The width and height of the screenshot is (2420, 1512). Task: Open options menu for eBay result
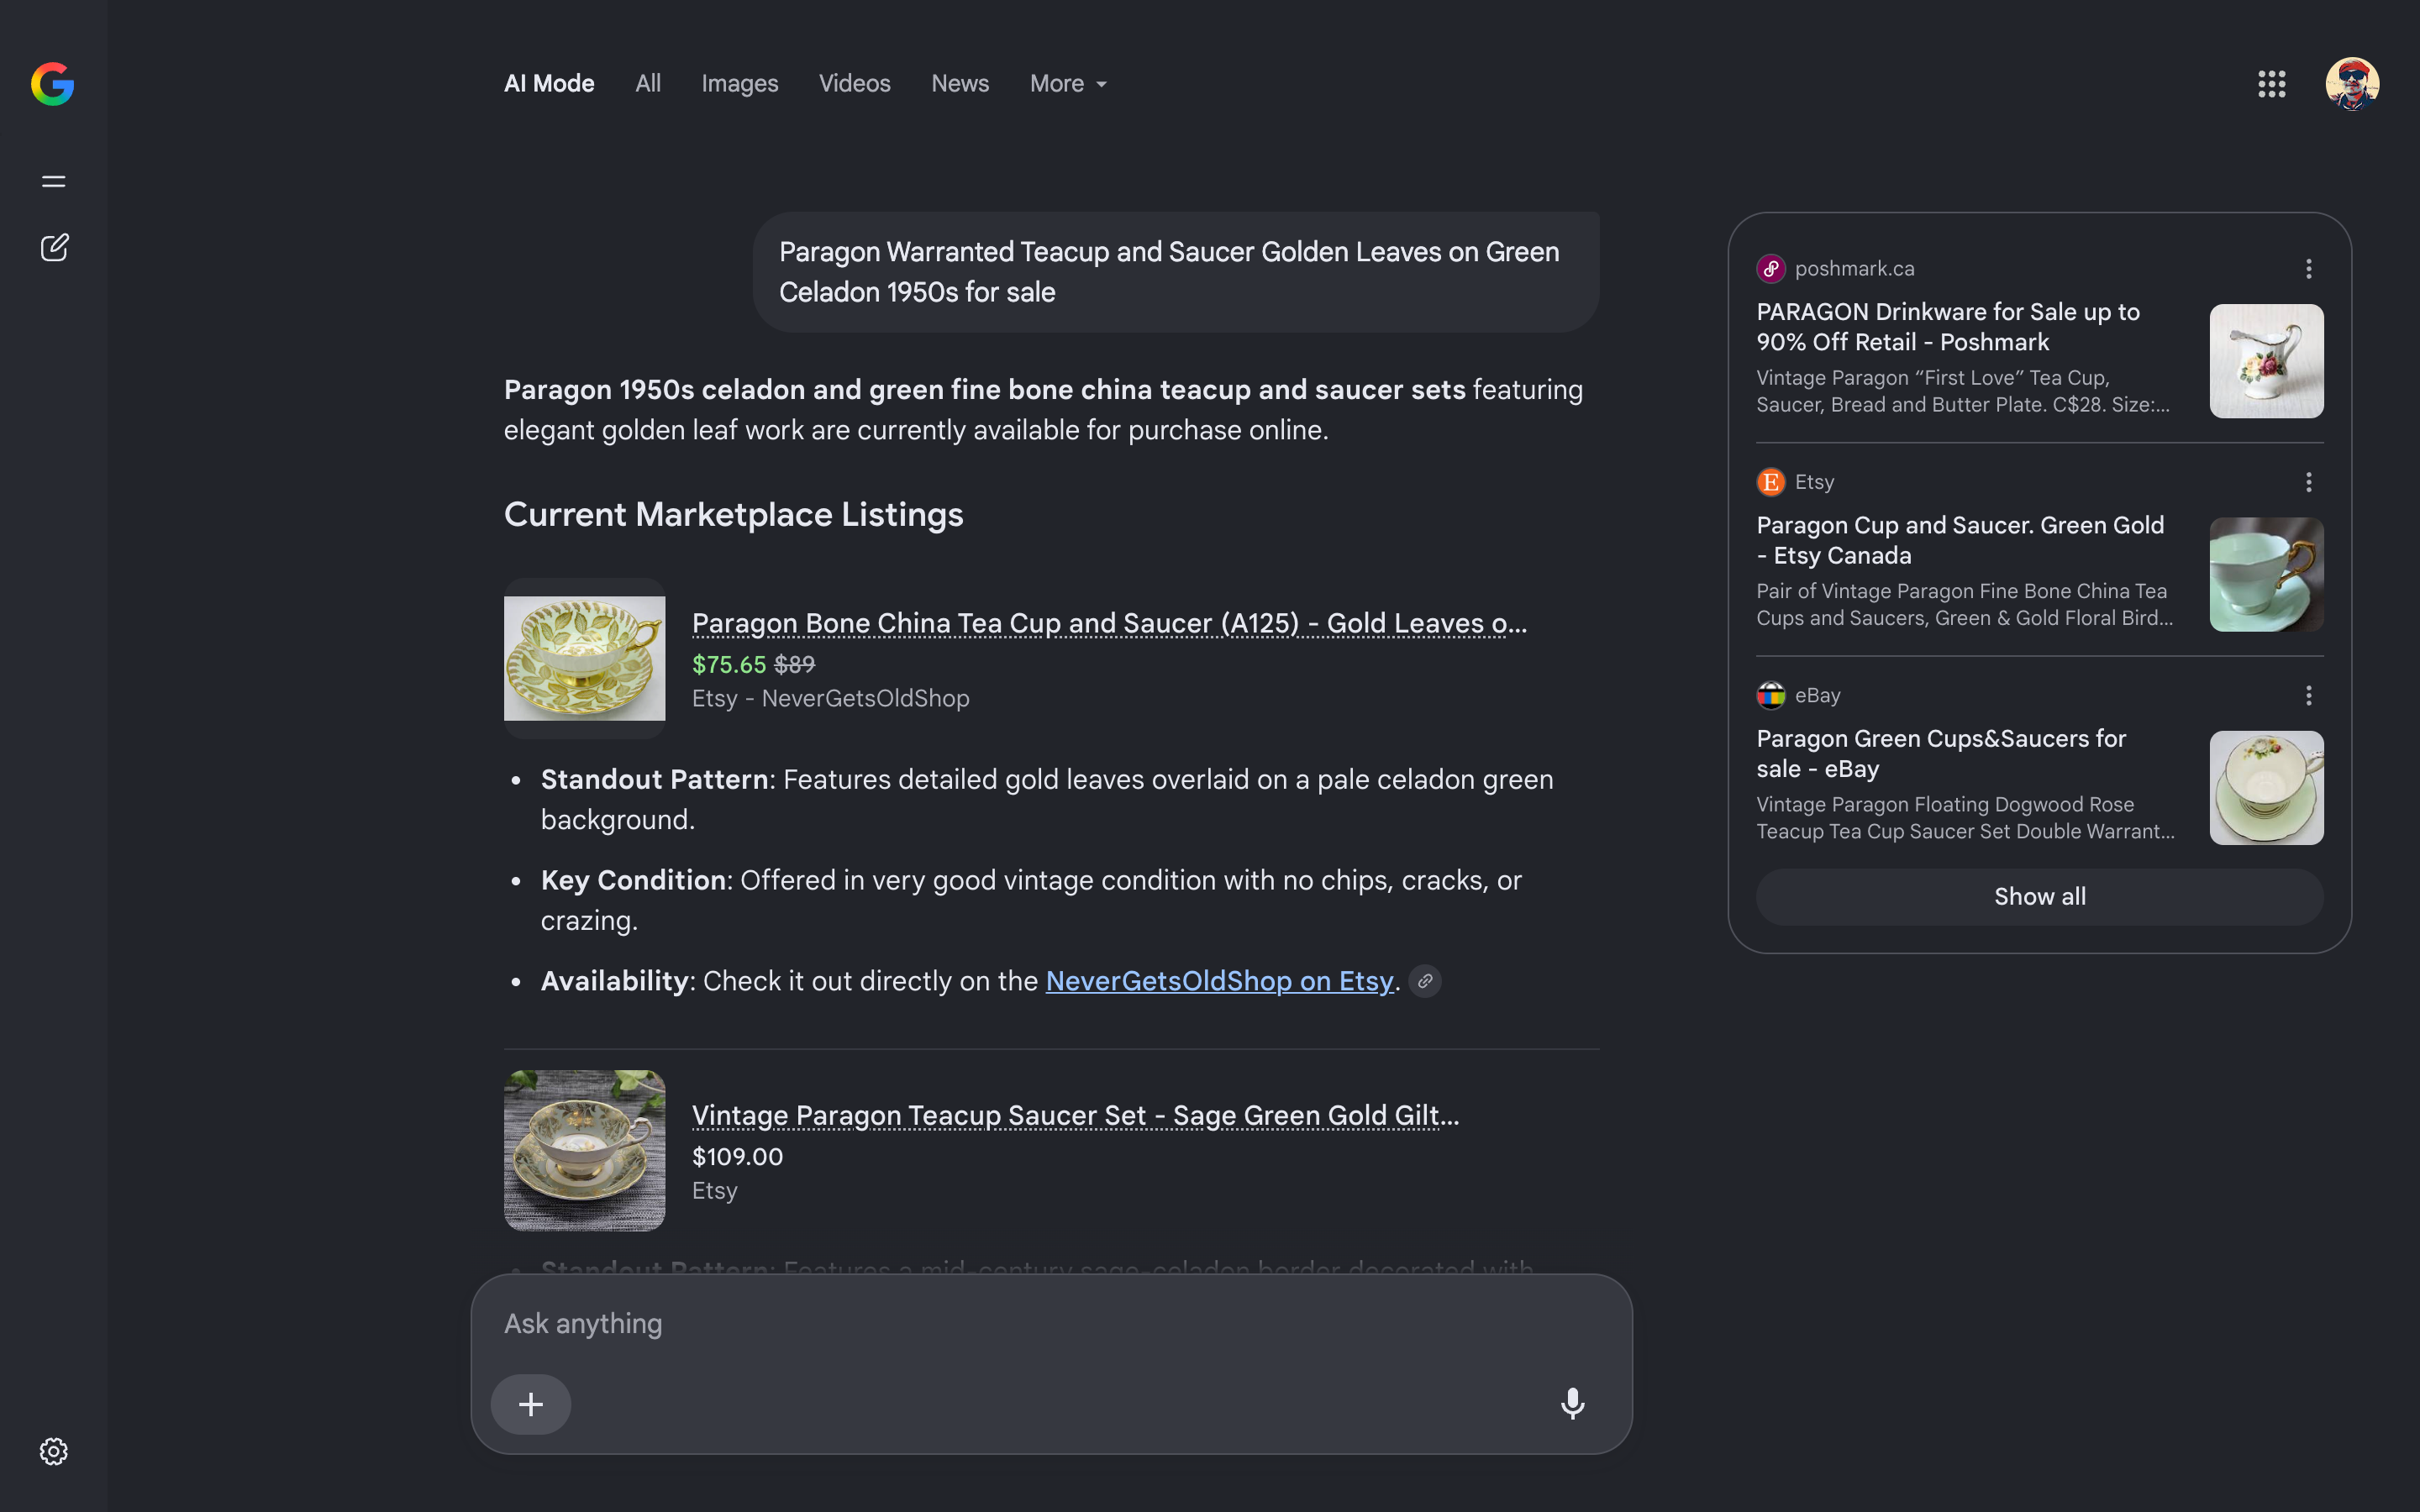(x=2309, y=695)
